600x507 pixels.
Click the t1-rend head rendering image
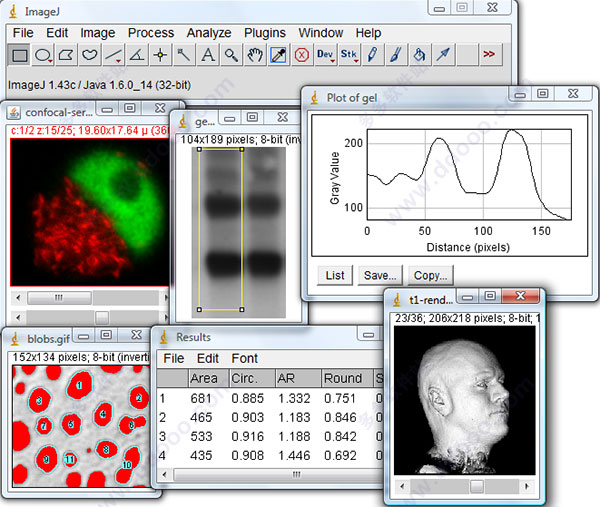point(465,400)
